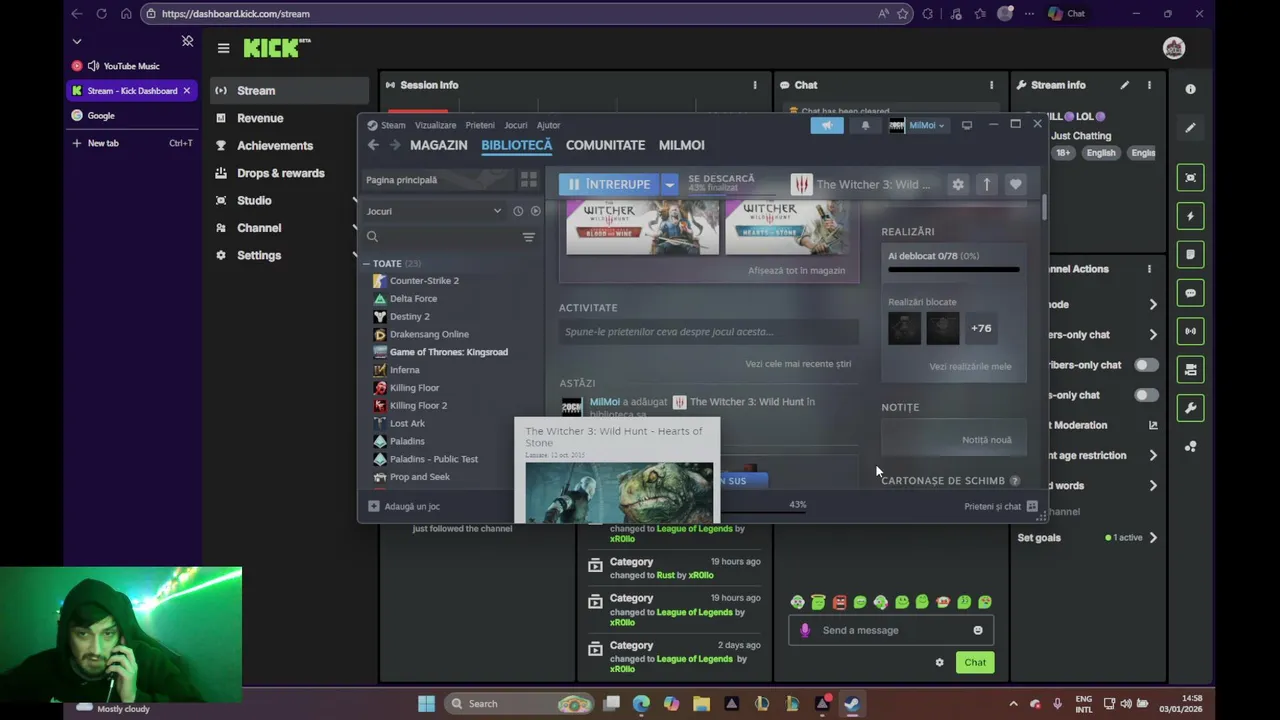The width and height of the screenshot is (1280, 720).
Task: Click info icon in Kick right sidebar
Action: (1190, 89)
